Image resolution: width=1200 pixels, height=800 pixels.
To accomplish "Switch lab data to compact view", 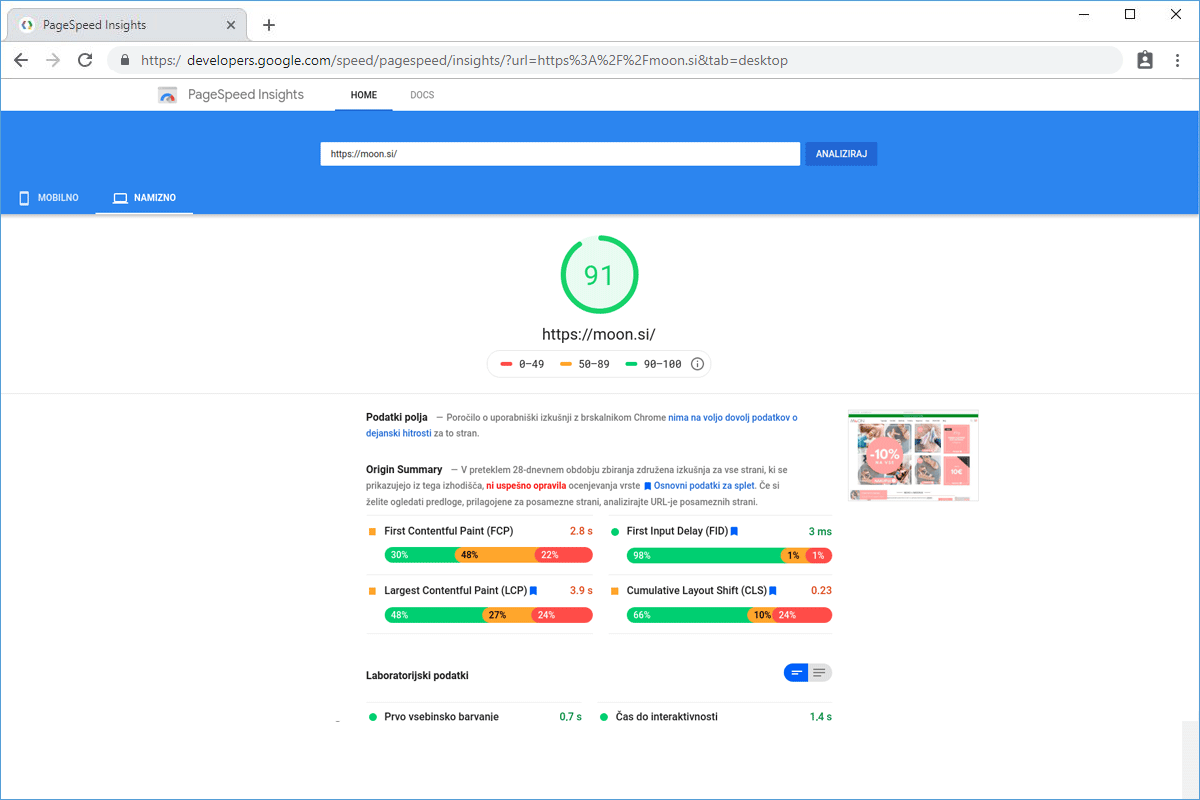I will point(797,673).
